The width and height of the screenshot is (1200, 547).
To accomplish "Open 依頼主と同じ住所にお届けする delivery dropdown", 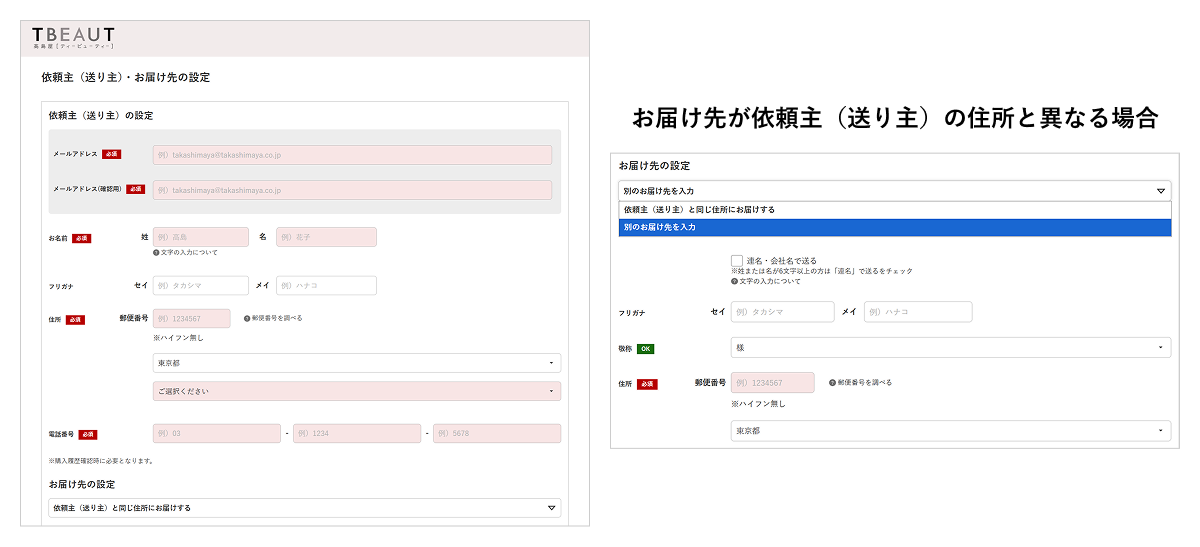I will [x=305, y=508].
